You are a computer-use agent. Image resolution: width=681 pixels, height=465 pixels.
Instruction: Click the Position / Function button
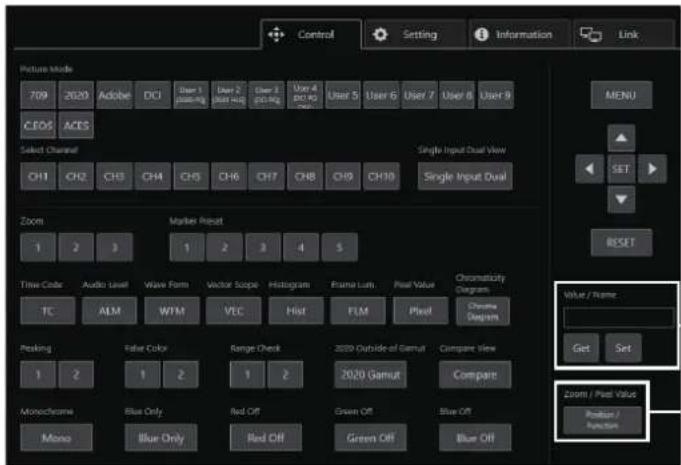[602, 420]
